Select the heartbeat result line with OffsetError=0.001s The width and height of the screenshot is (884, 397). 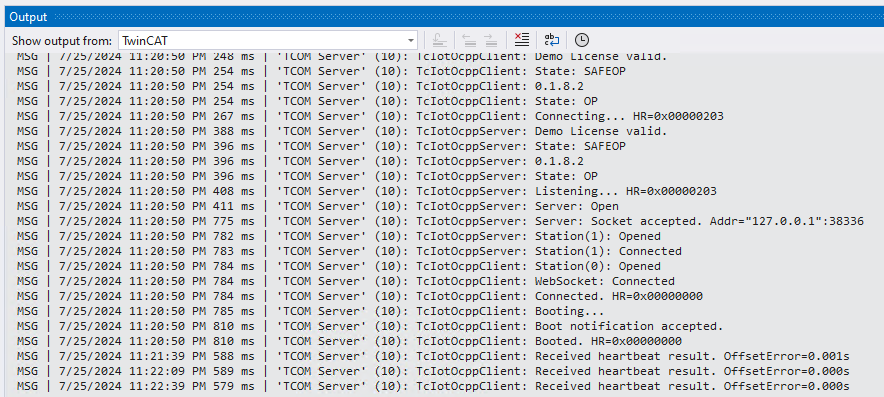click(x=434, y=356)
